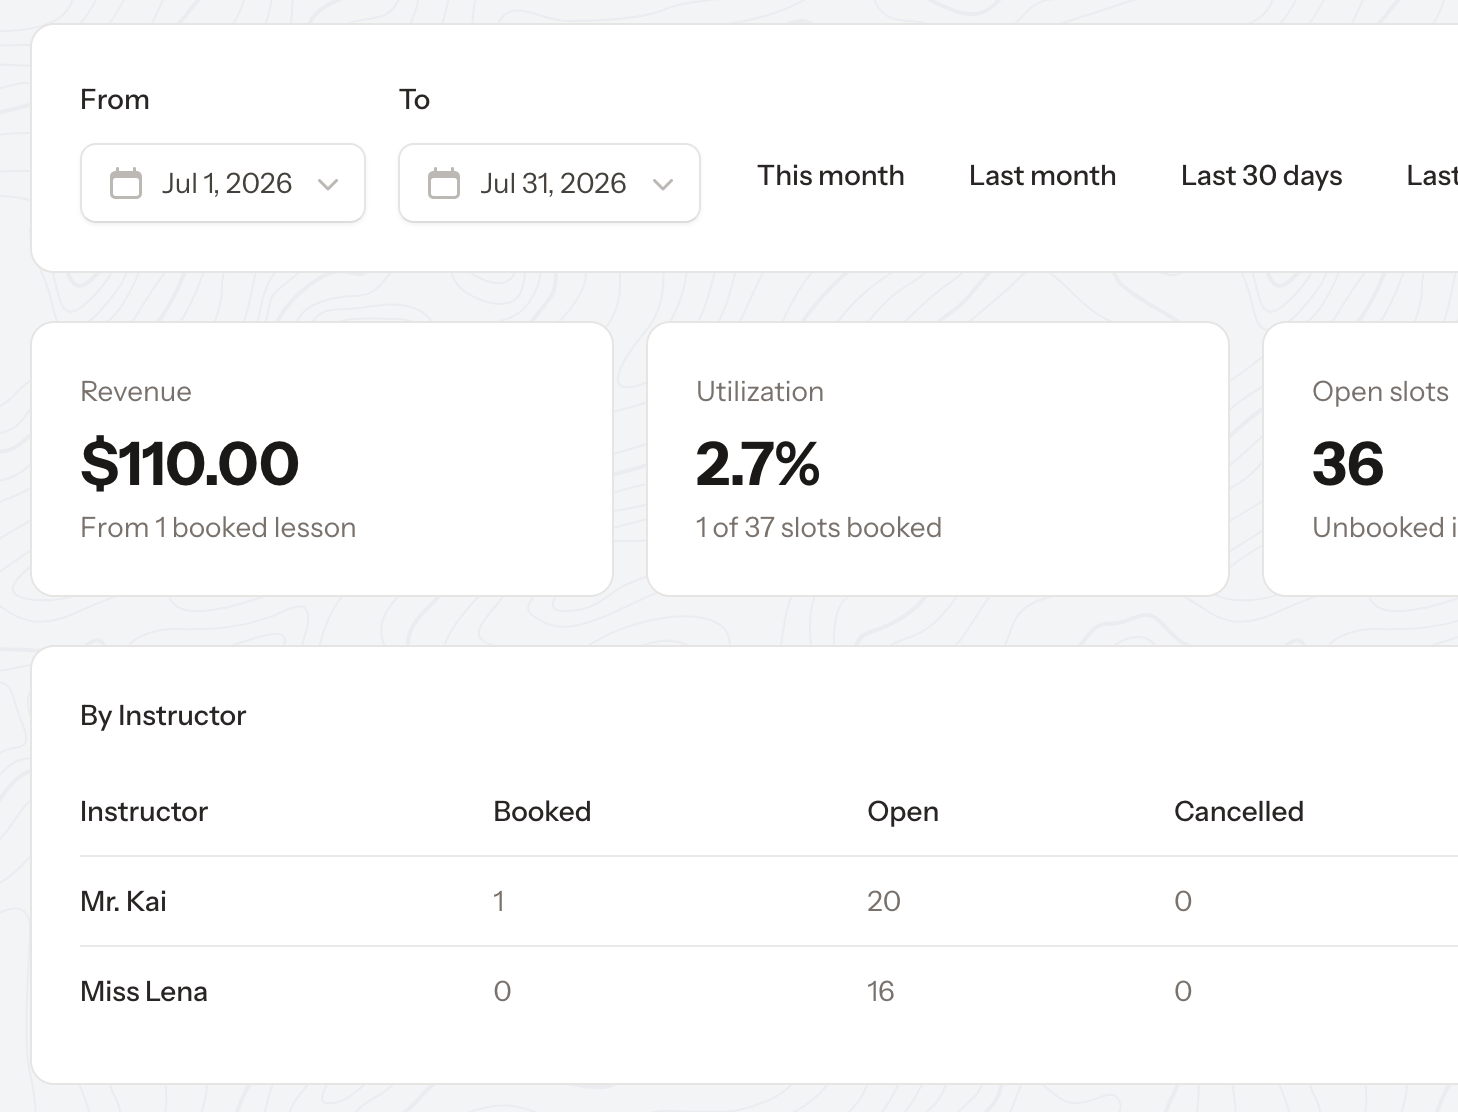
Task: Click Miss Lena's cancelled count
Action: [x=1183, y=991]
